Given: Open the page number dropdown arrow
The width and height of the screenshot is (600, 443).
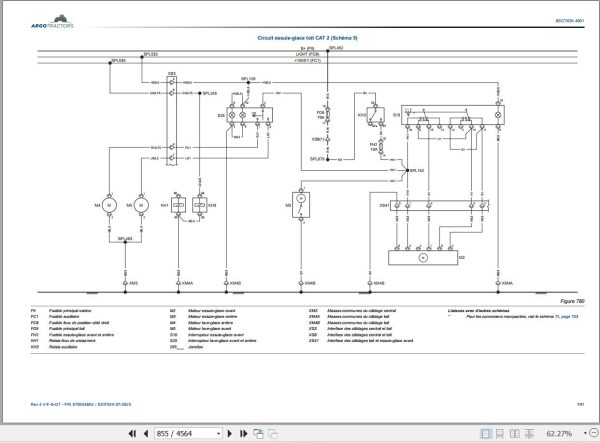Looking at the screenshot, I should [x=218, y=434].
